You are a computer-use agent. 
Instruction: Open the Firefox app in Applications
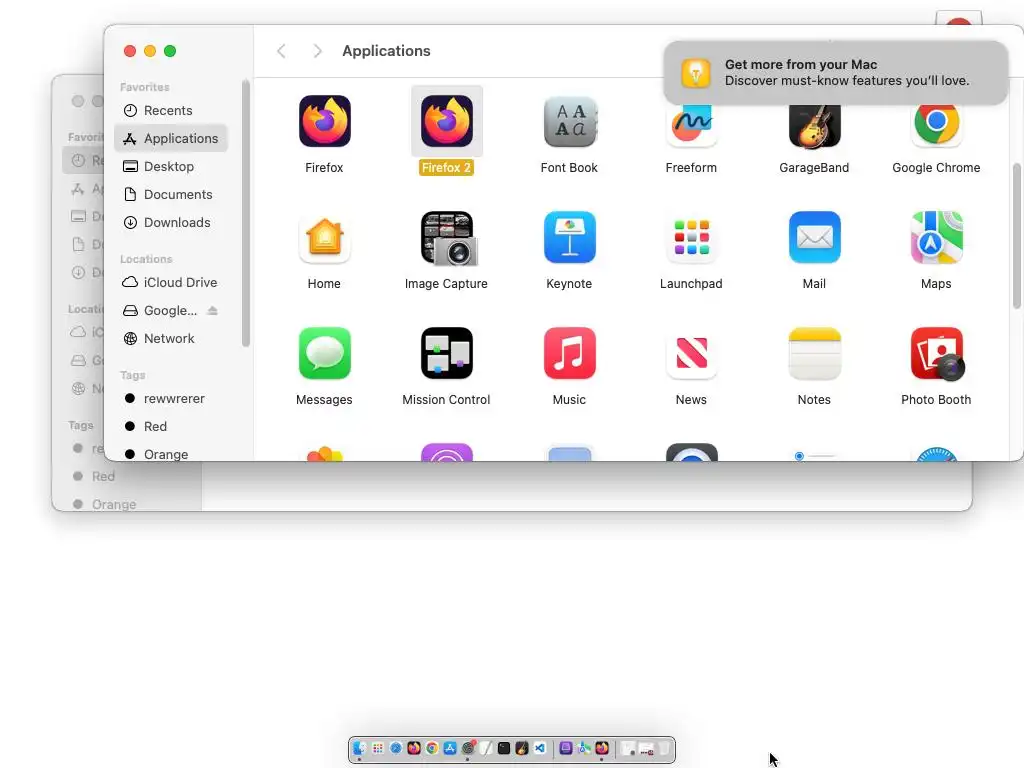point(325,121)
